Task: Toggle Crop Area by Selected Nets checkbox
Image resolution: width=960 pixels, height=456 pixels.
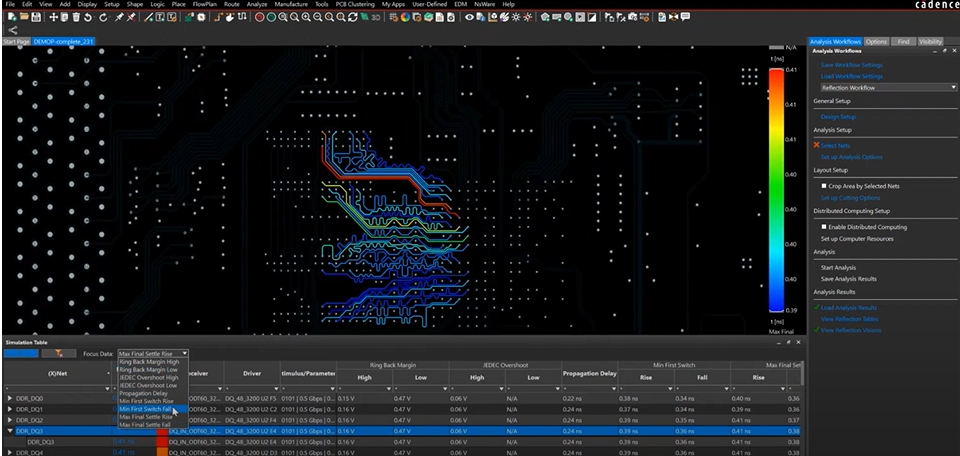Action: (823, 186)
